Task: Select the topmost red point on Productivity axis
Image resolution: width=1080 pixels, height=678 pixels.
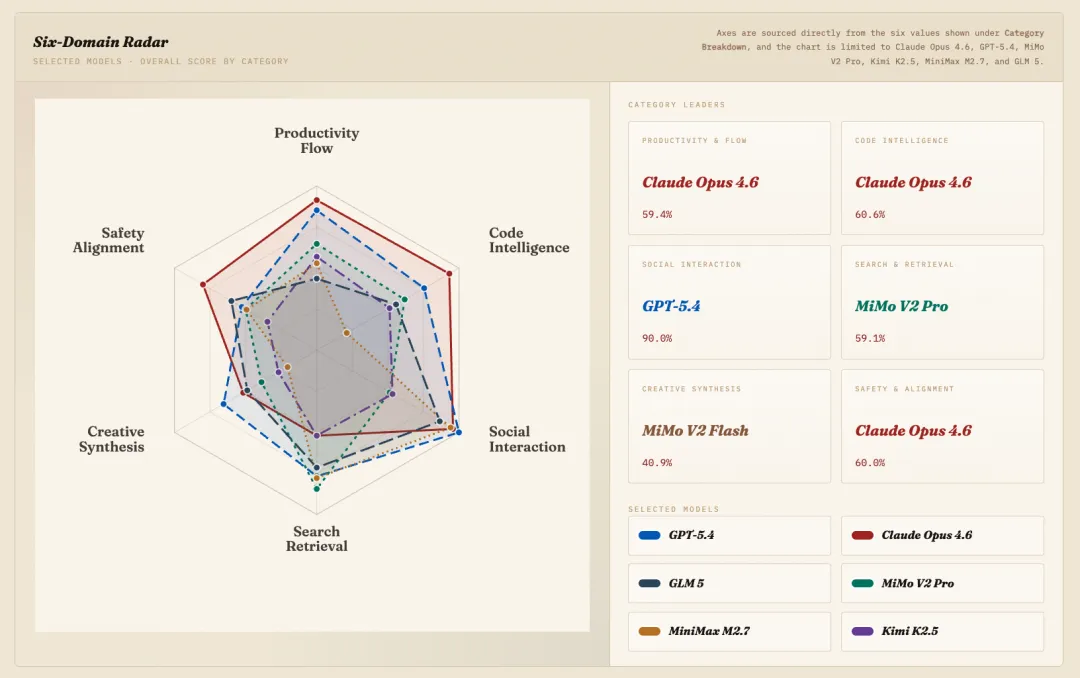Action: point(317,201)
